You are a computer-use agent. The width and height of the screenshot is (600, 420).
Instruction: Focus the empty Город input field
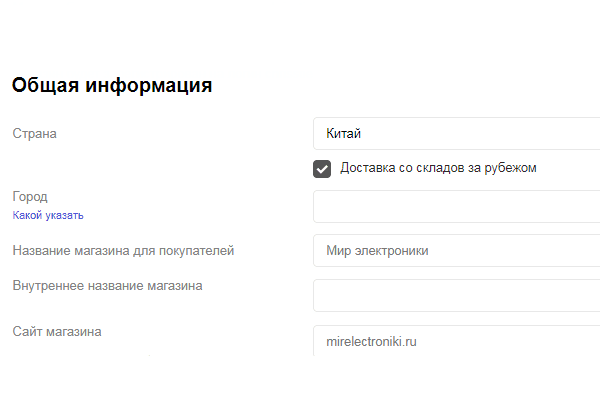456,206
